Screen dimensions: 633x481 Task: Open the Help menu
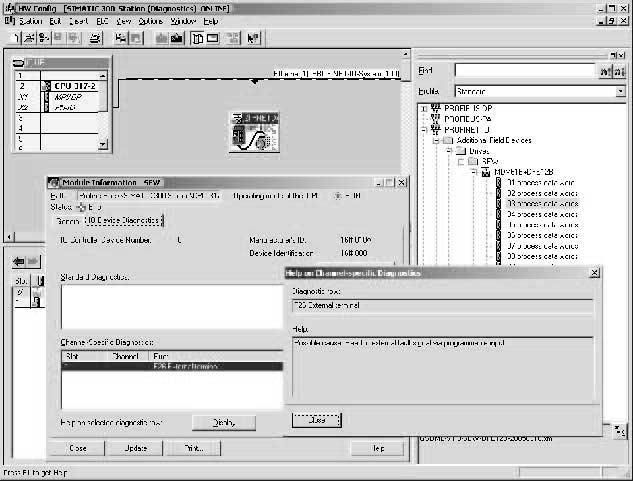pos(211,21)
